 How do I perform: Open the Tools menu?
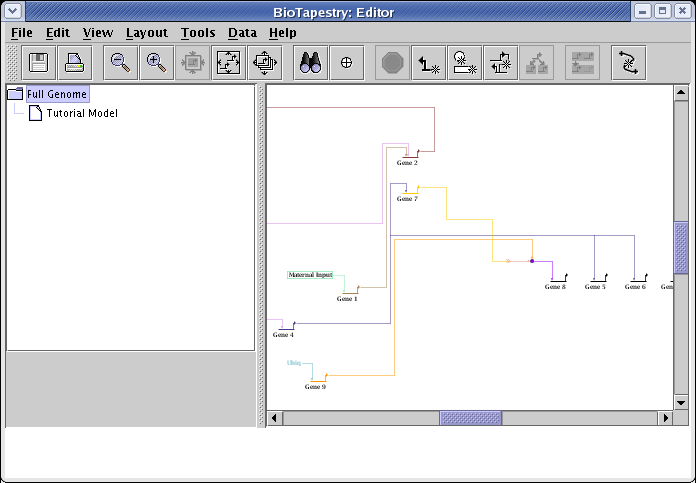pyautogui.click(x=198, y=32)
